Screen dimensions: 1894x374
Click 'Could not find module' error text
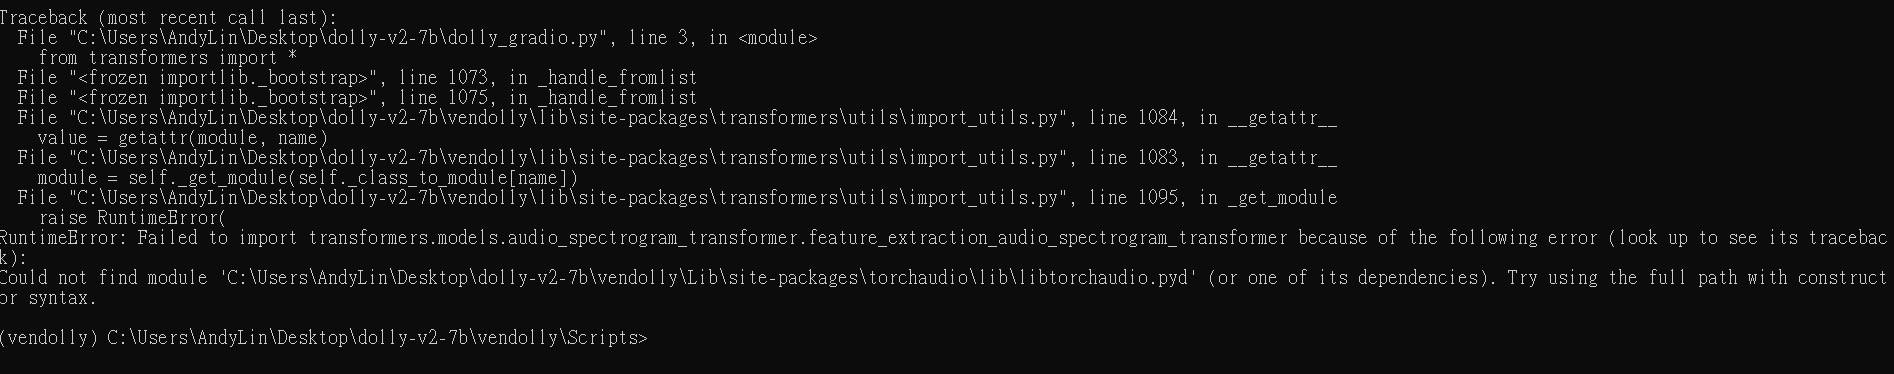[104, 278]
